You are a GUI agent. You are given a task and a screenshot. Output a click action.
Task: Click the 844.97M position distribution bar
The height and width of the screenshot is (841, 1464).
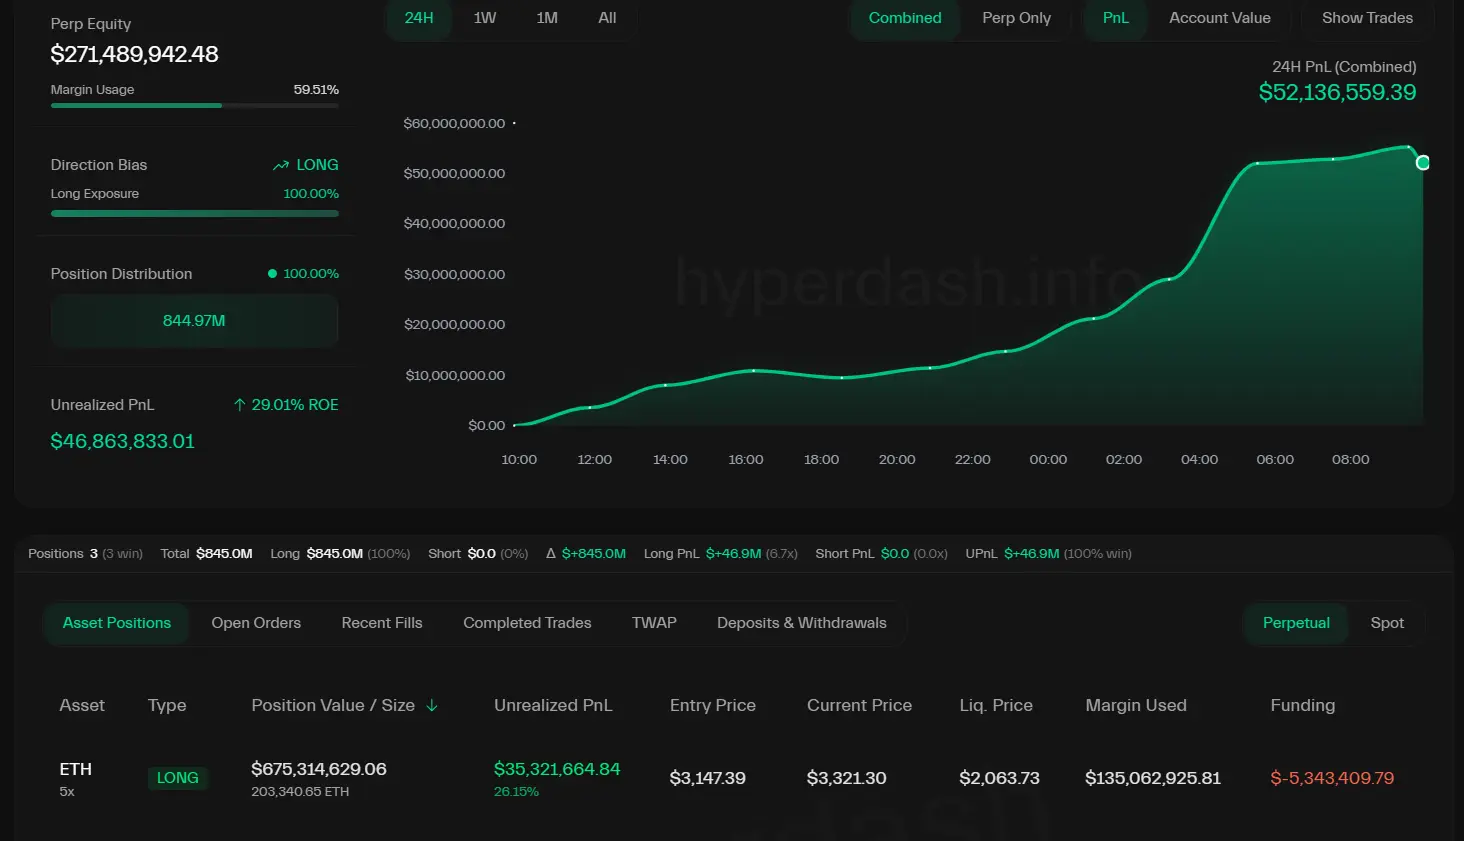194,321
